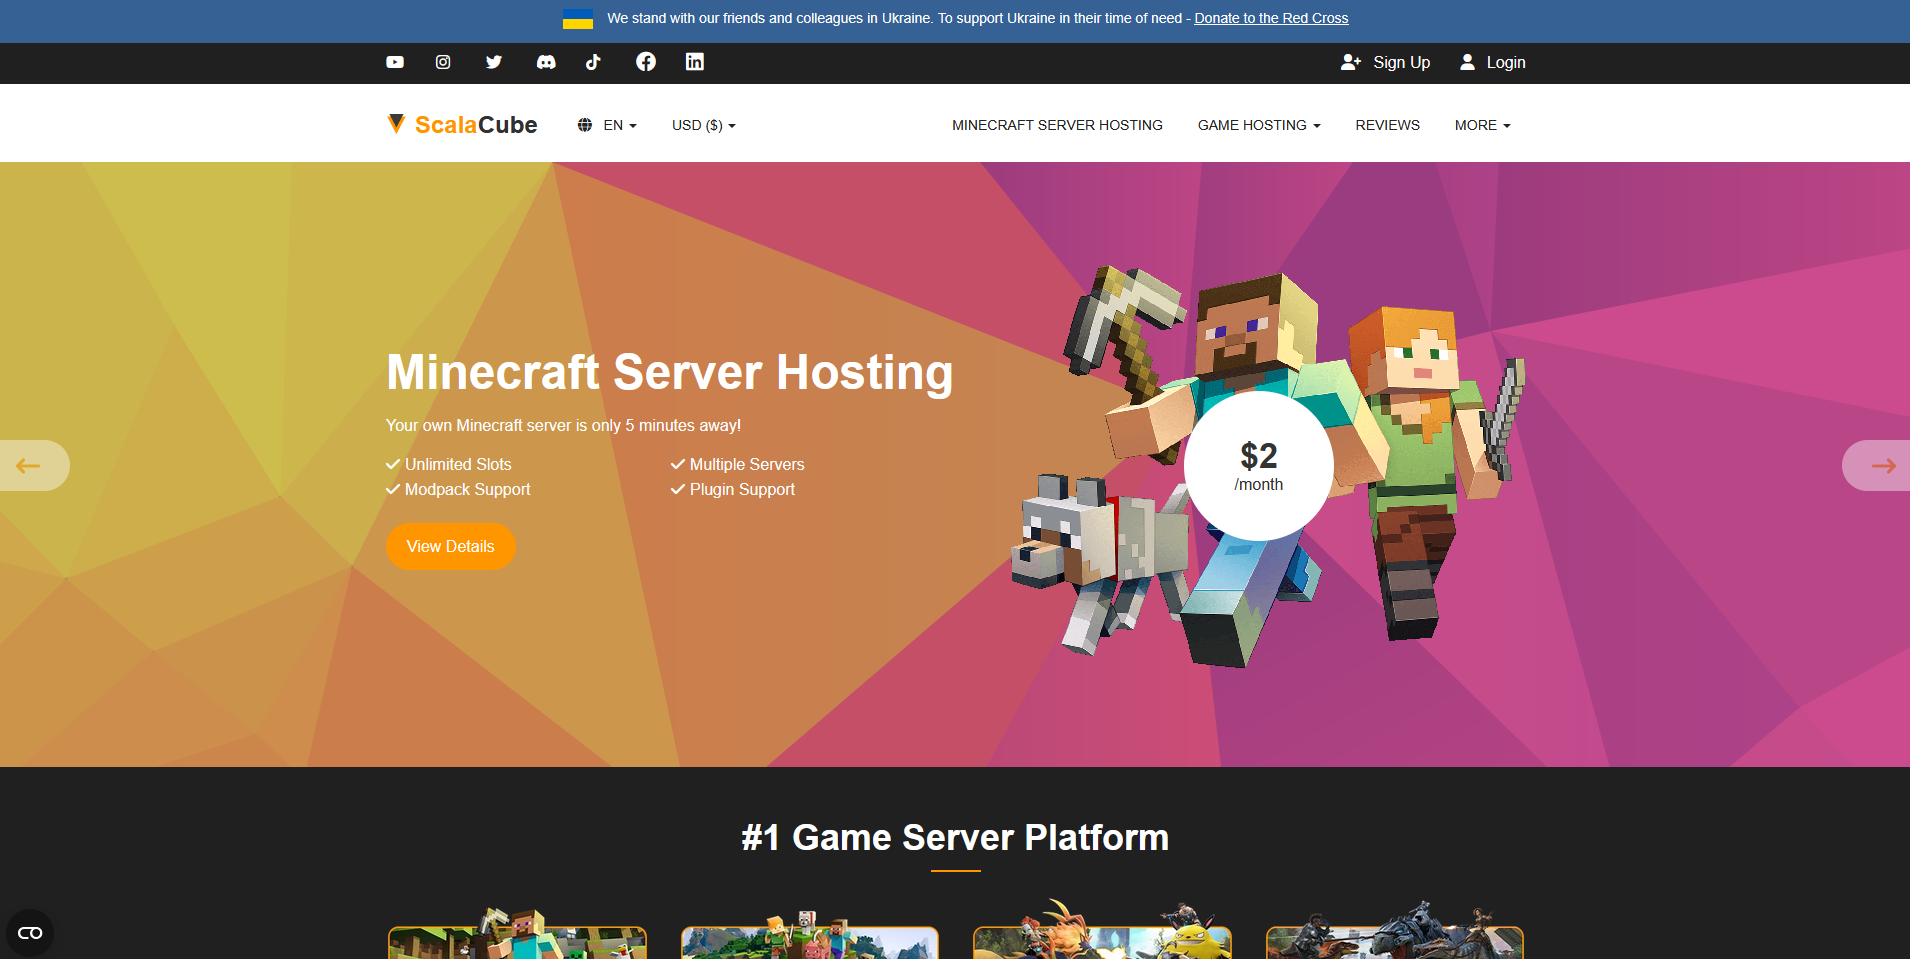Go to next slide with right arrow
Image resolution: width=1910 pixels, height=959 pixels.
(1876, 466)
